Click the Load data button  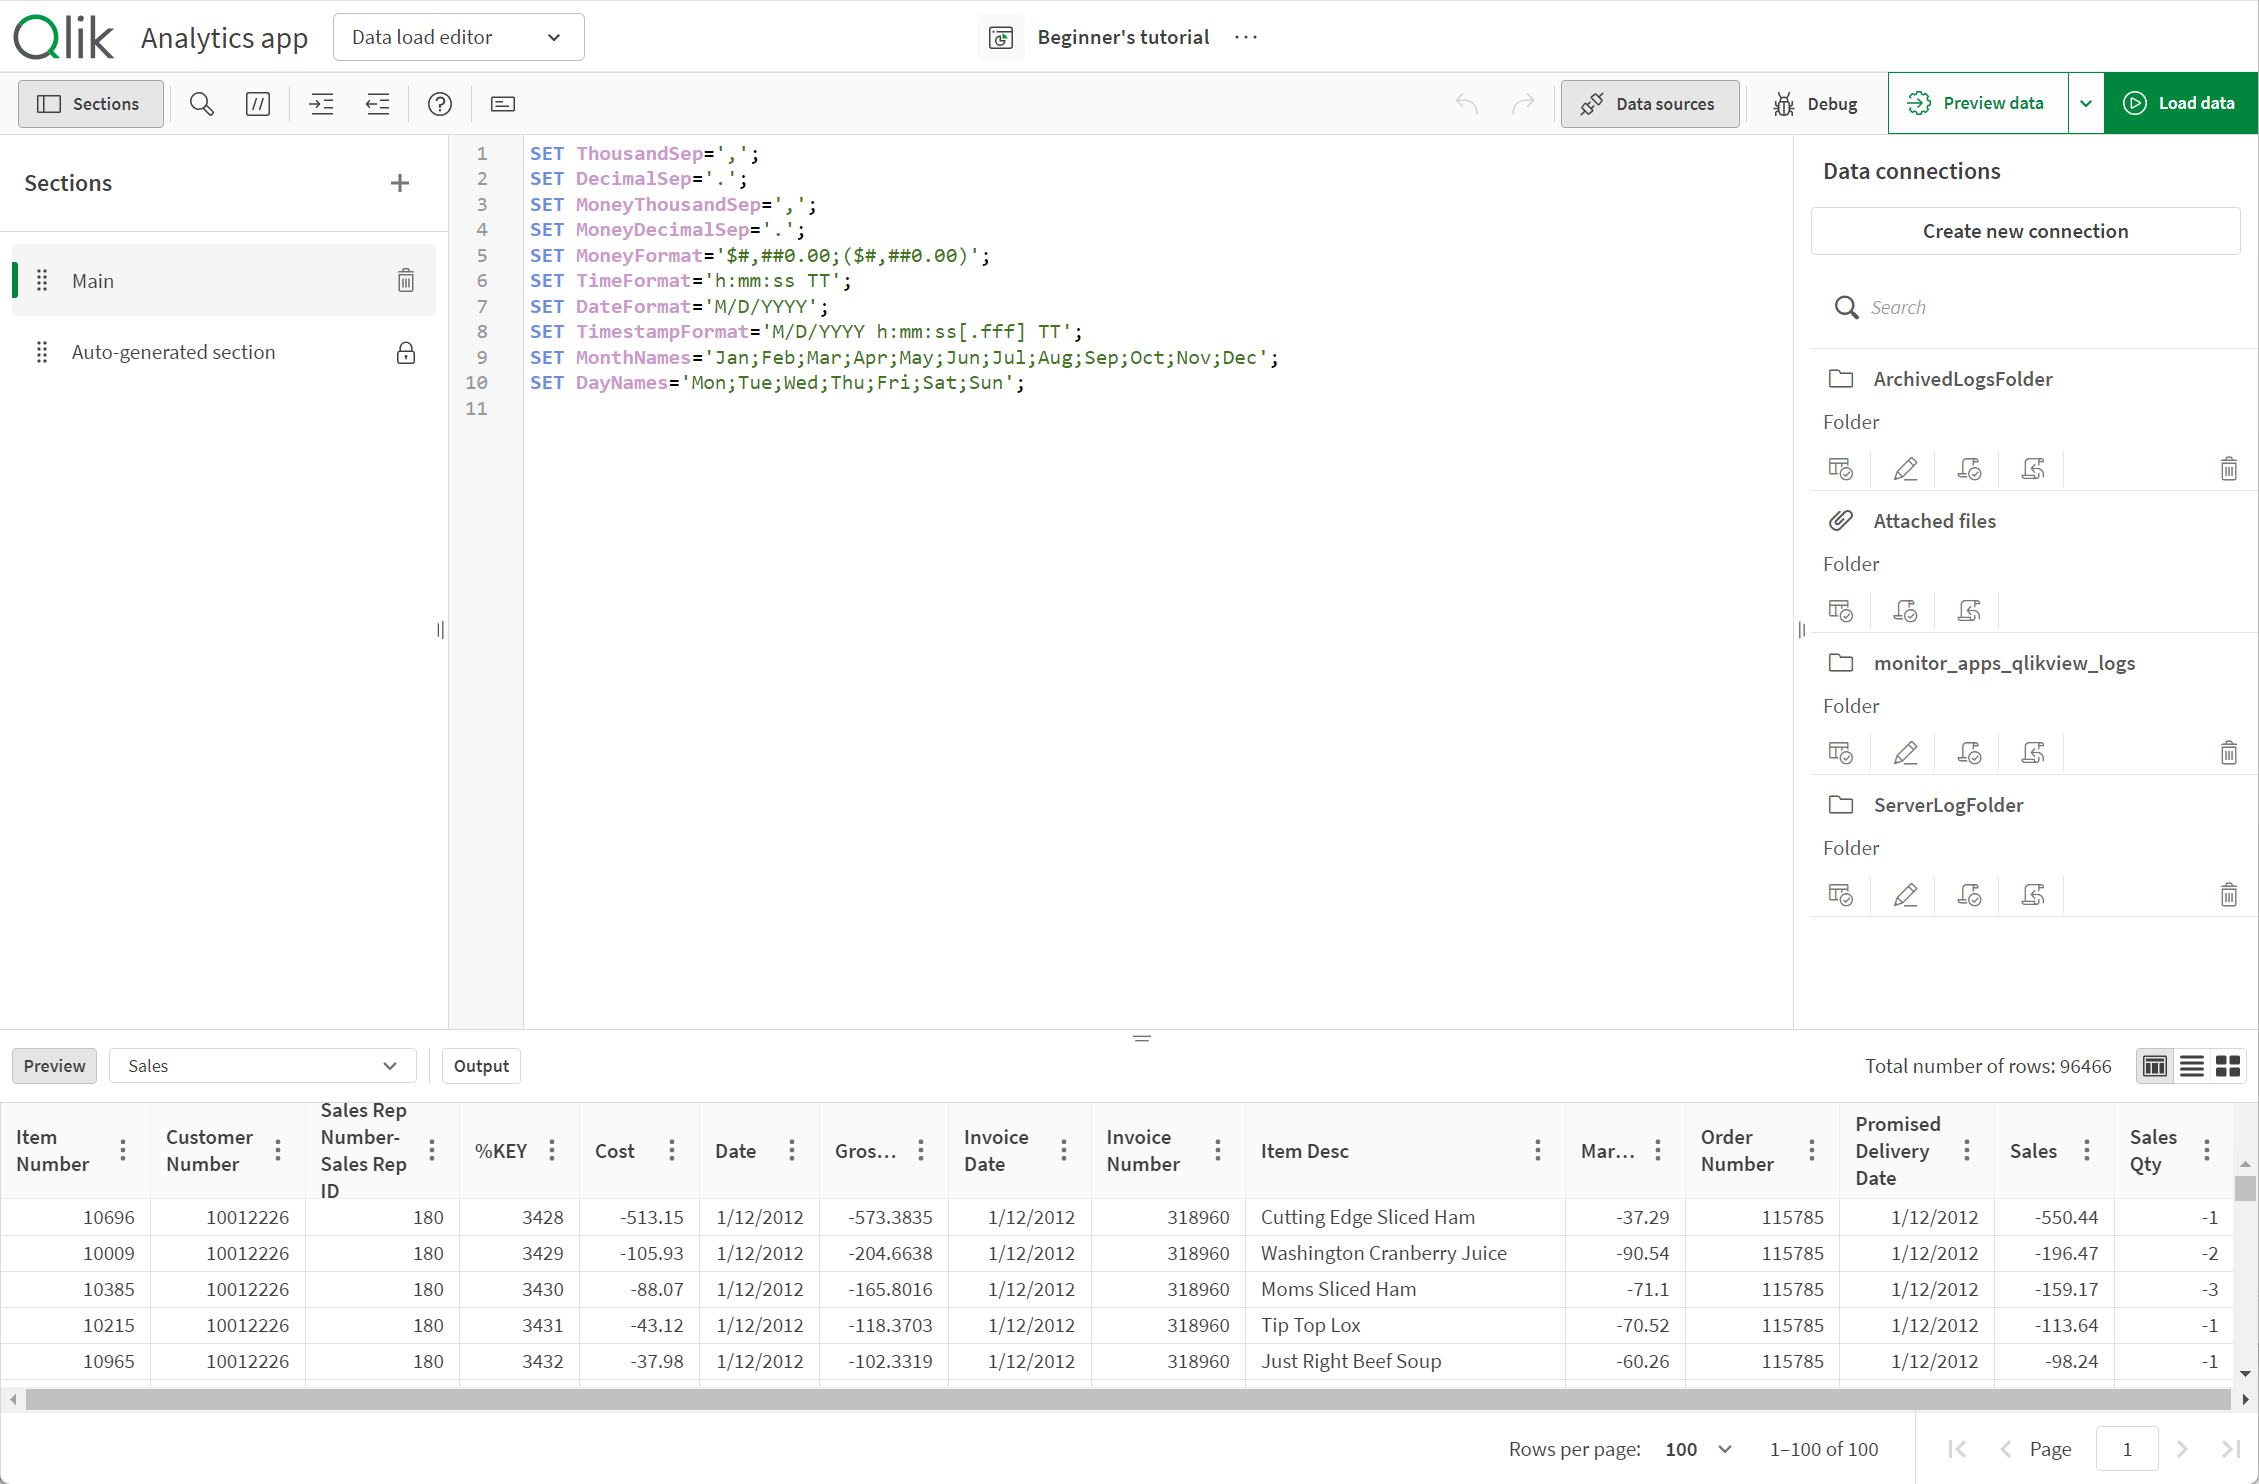click(x=2181, y=103)
